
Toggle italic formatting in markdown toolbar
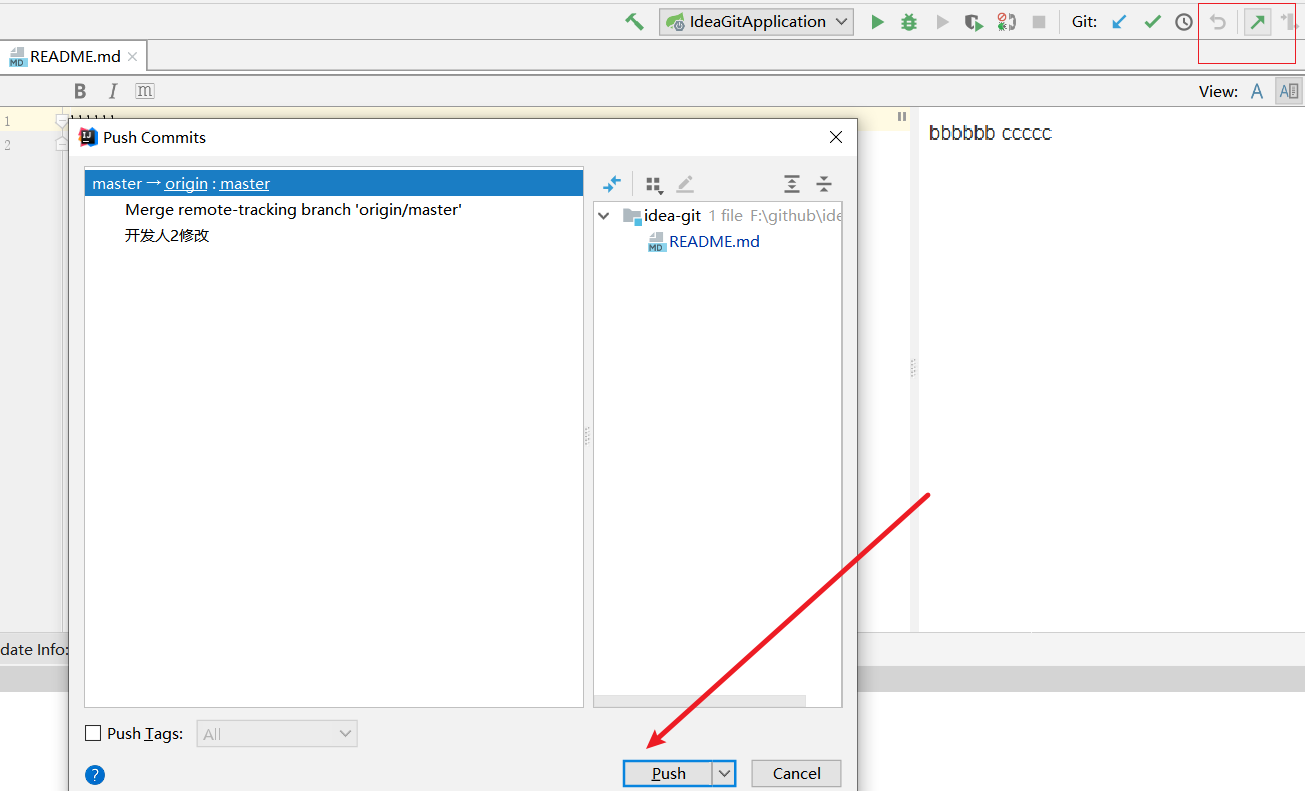[x=113, y=91]
